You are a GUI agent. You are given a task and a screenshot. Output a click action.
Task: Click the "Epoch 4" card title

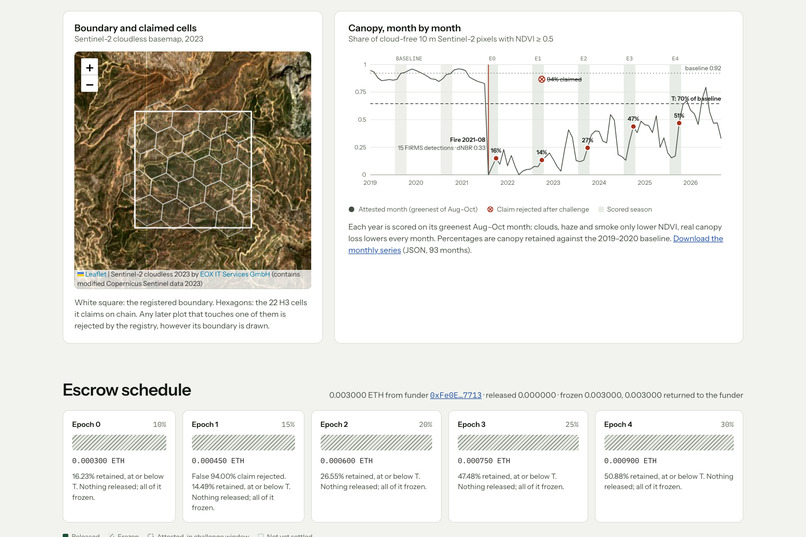pyautogui.click(x=618, y=424)
